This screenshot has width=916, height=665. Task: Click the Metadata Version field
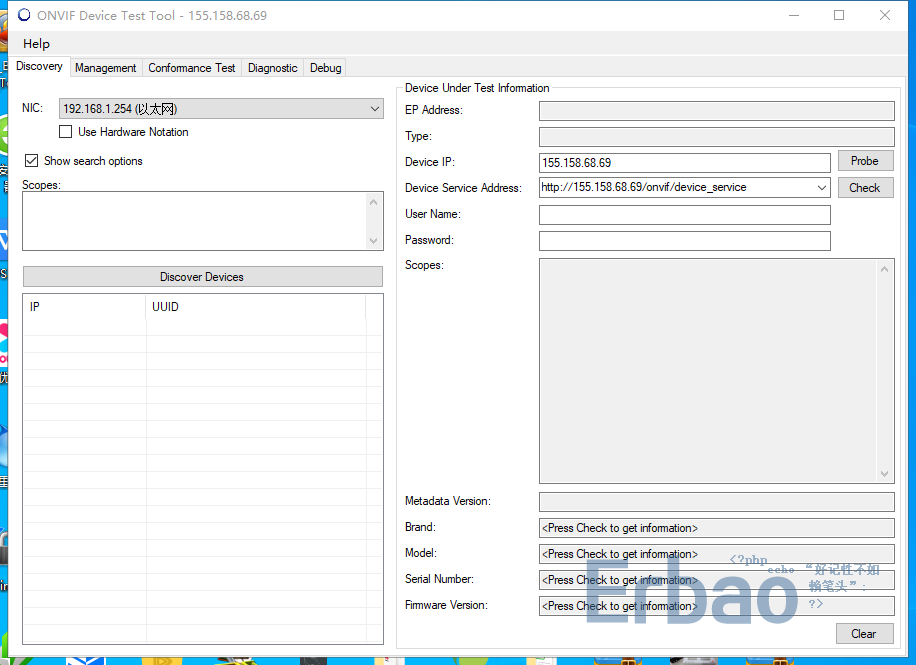click(x=716, y=502)
